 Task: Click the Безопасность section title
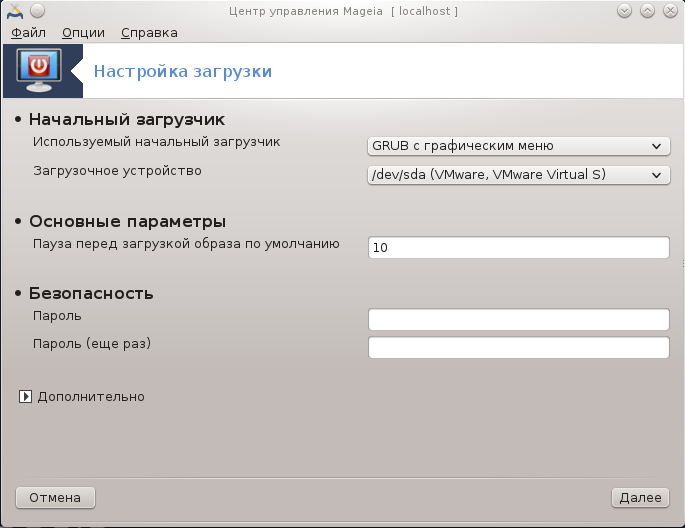coord(91,293)
